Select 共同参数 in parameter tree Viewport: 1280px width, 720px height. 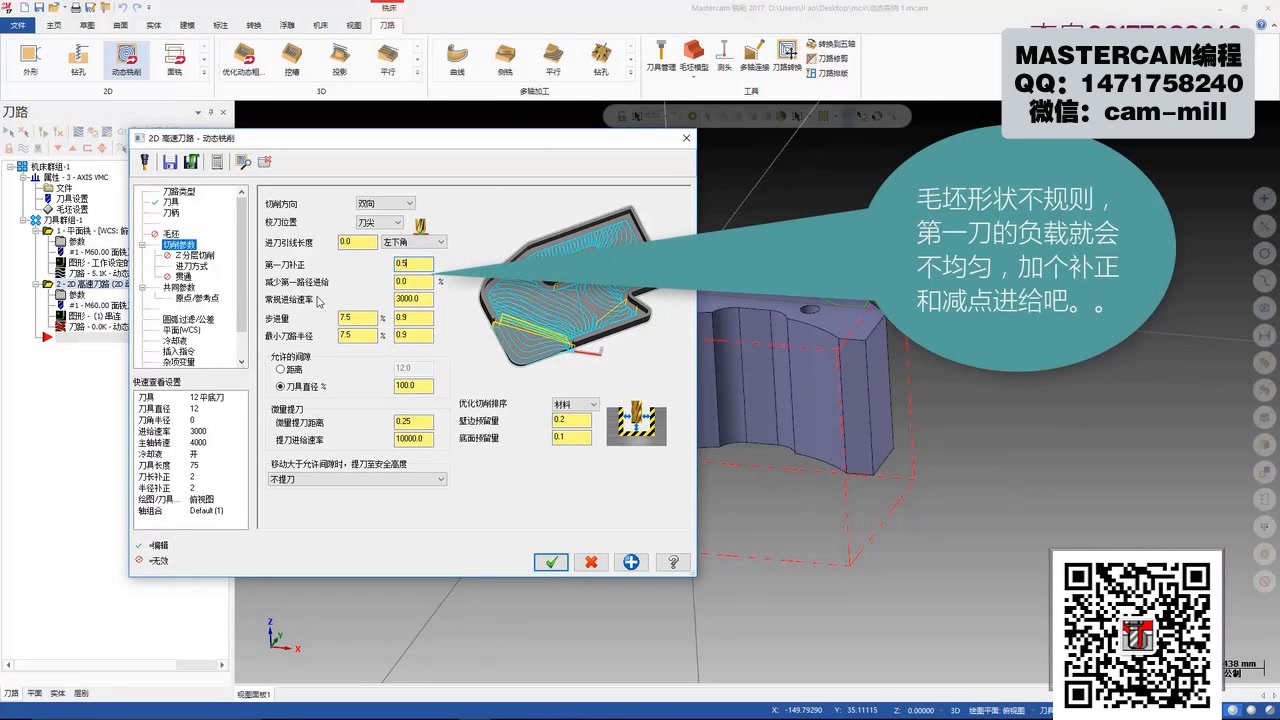pos(179,288)
